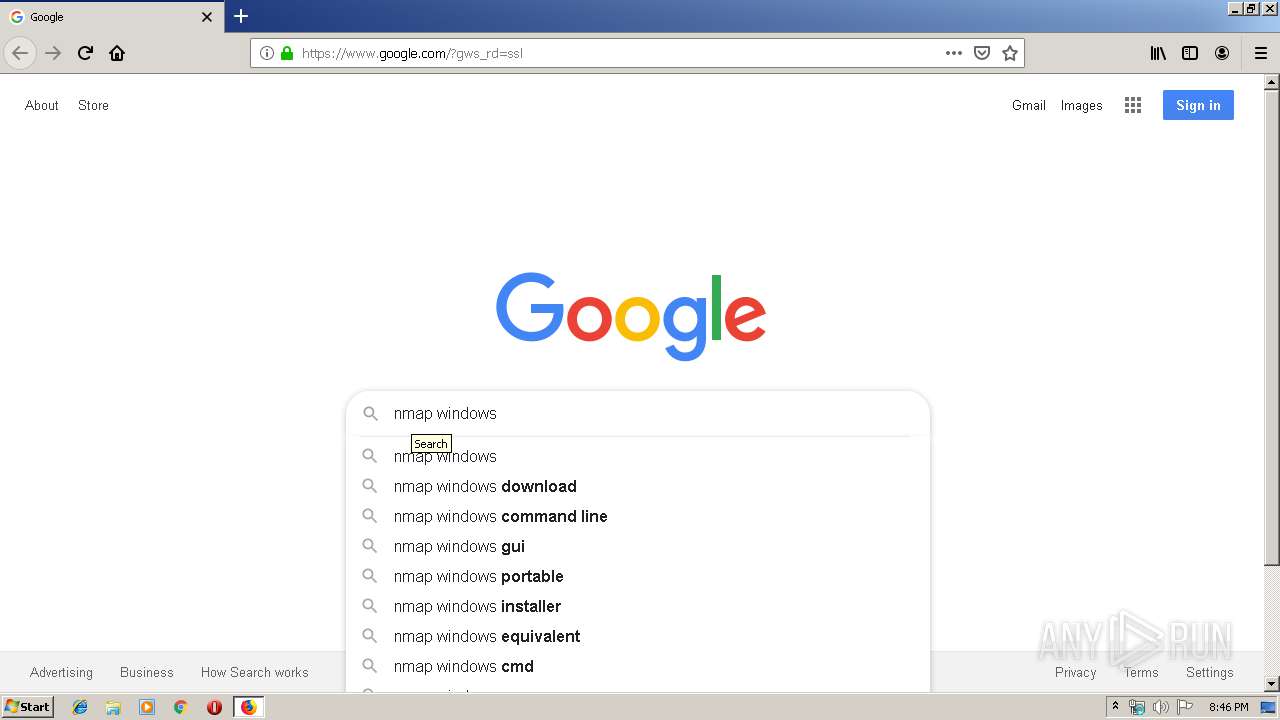The image size is (1280, 720).
Task: Open the Terms footer link
Action: click(1141, 672)
